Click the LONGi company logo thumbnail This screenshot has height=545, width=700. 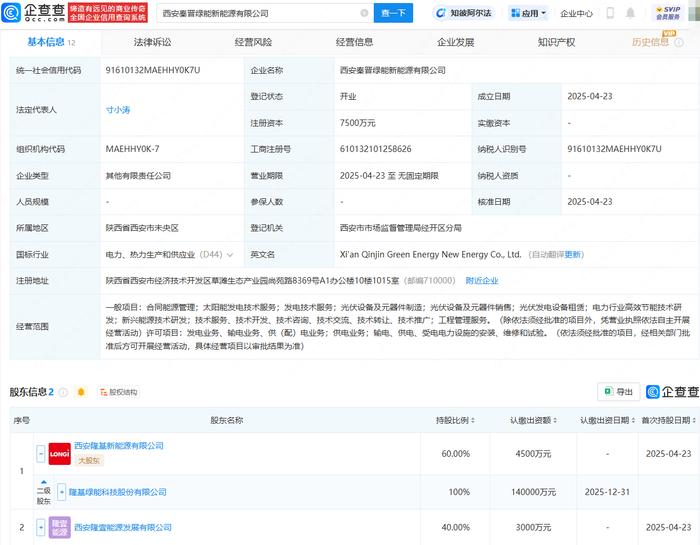tap(59, 454)
